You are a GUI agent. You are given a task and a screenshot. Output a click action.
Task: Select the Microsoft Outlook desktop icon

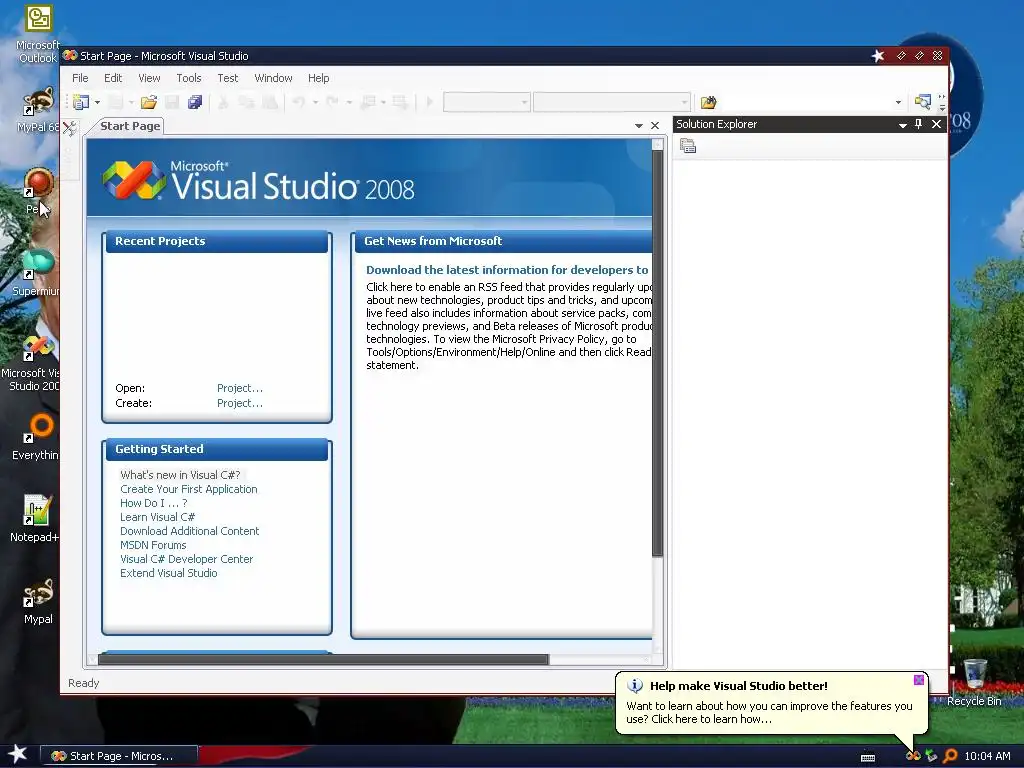pyautogui.click(x=38, y=35)
